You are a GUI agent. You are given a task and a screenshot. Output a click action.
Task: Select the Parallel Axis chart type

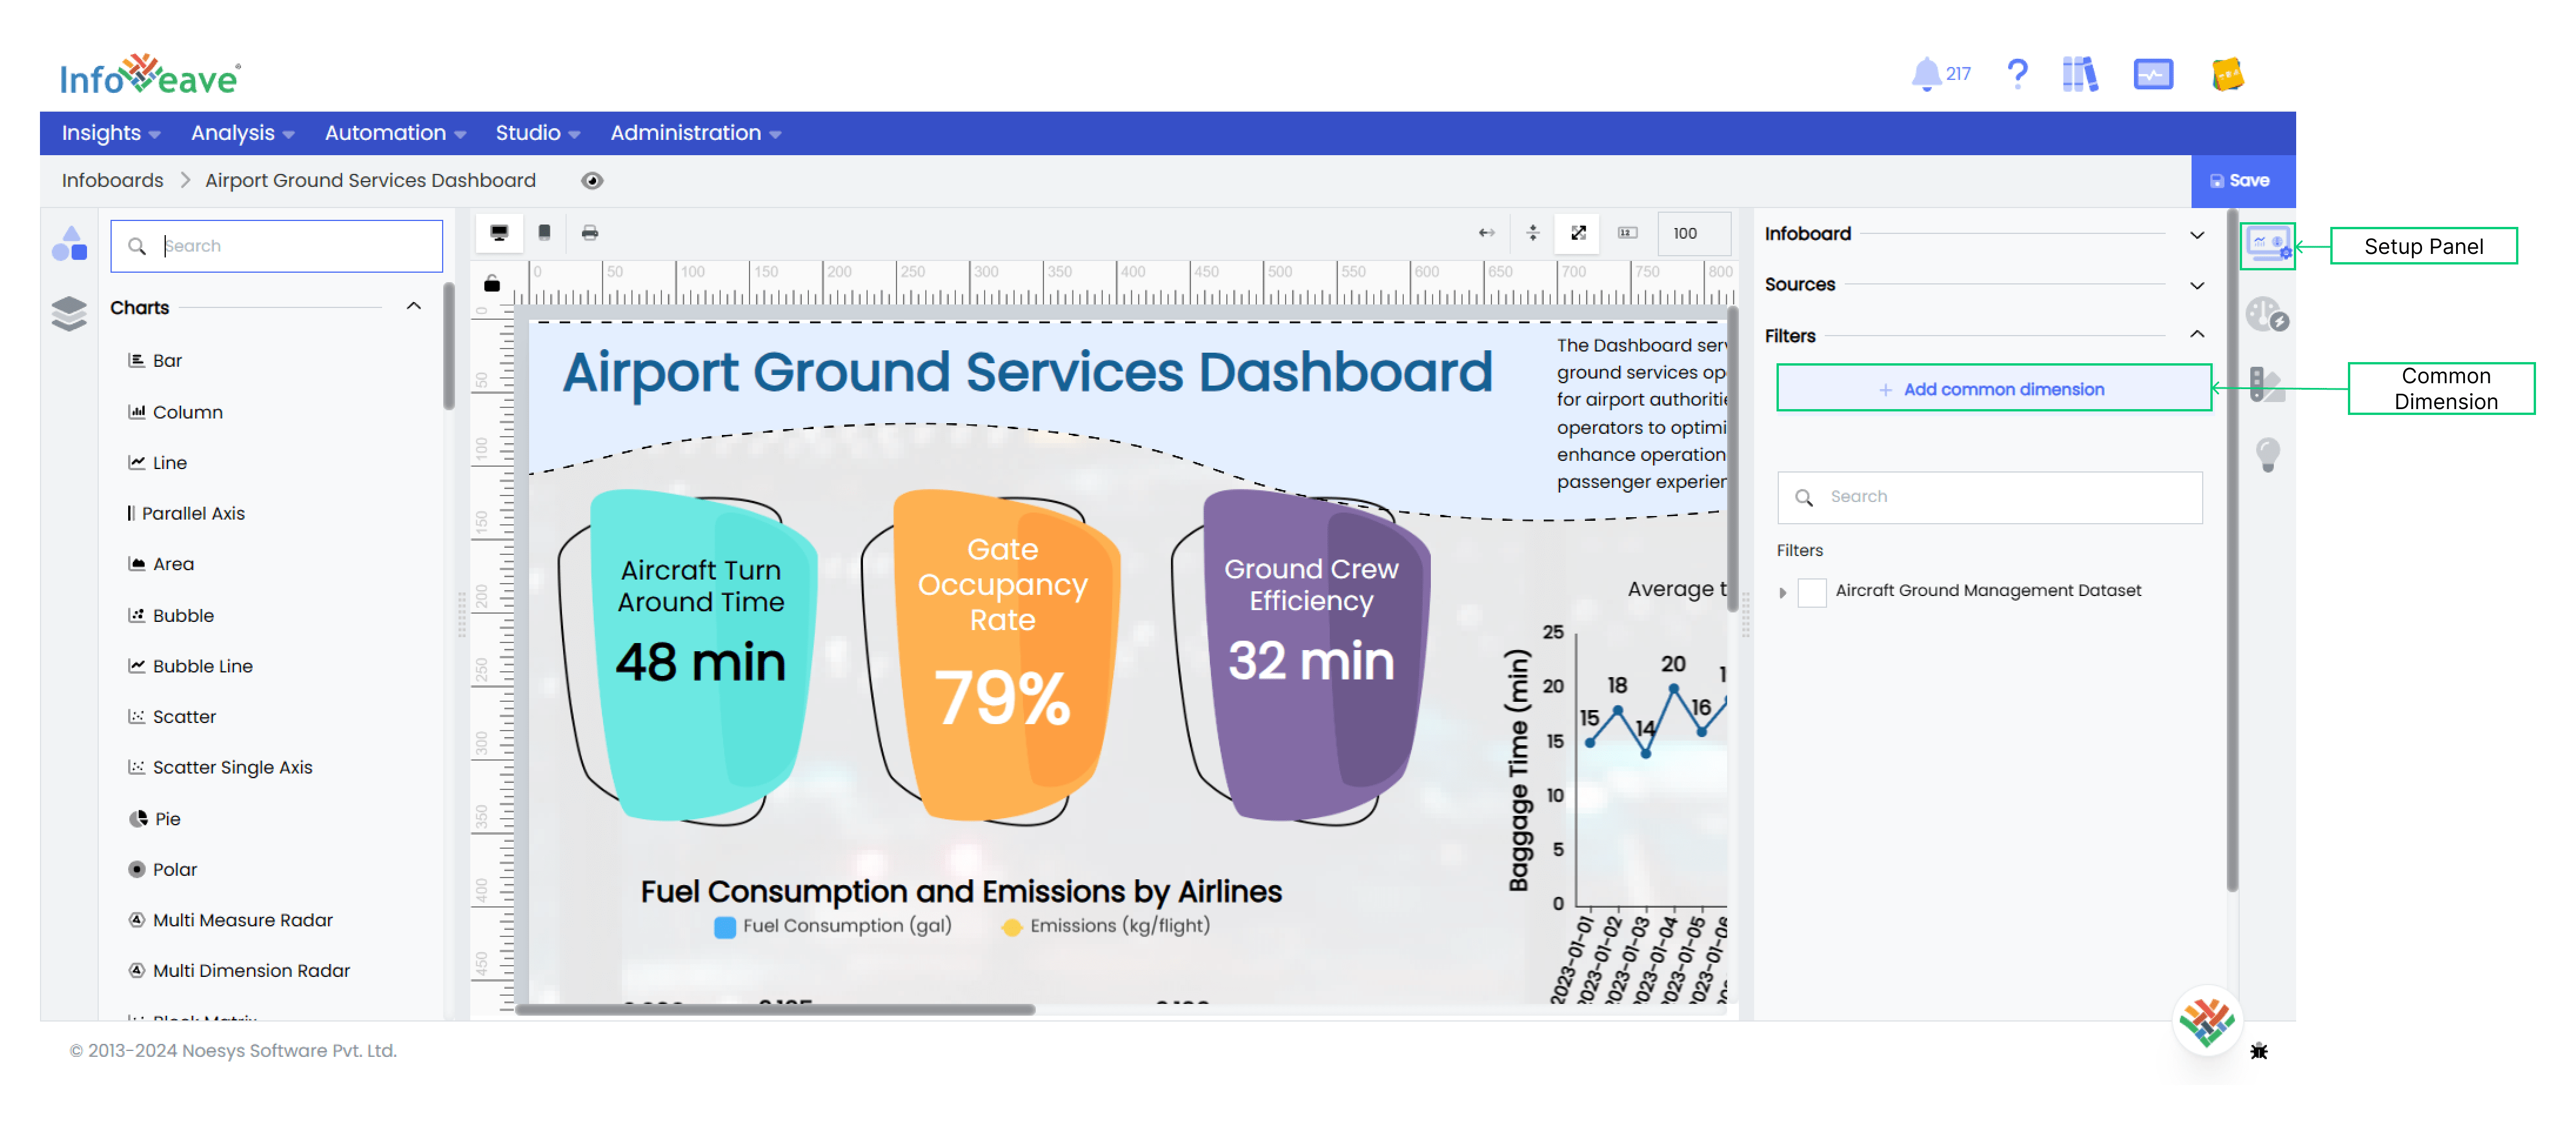click(186, 513)
